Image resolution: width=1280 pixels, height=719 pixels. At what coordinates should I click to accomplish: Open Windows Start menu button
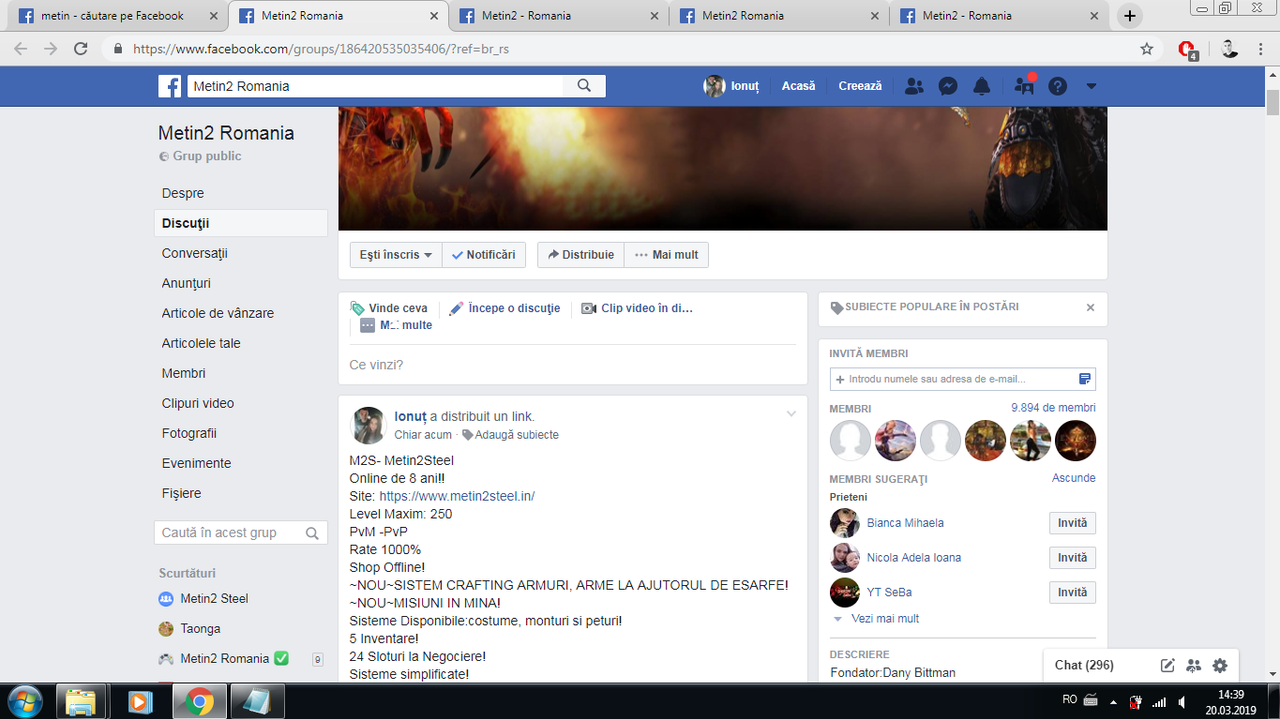(24, 700)
